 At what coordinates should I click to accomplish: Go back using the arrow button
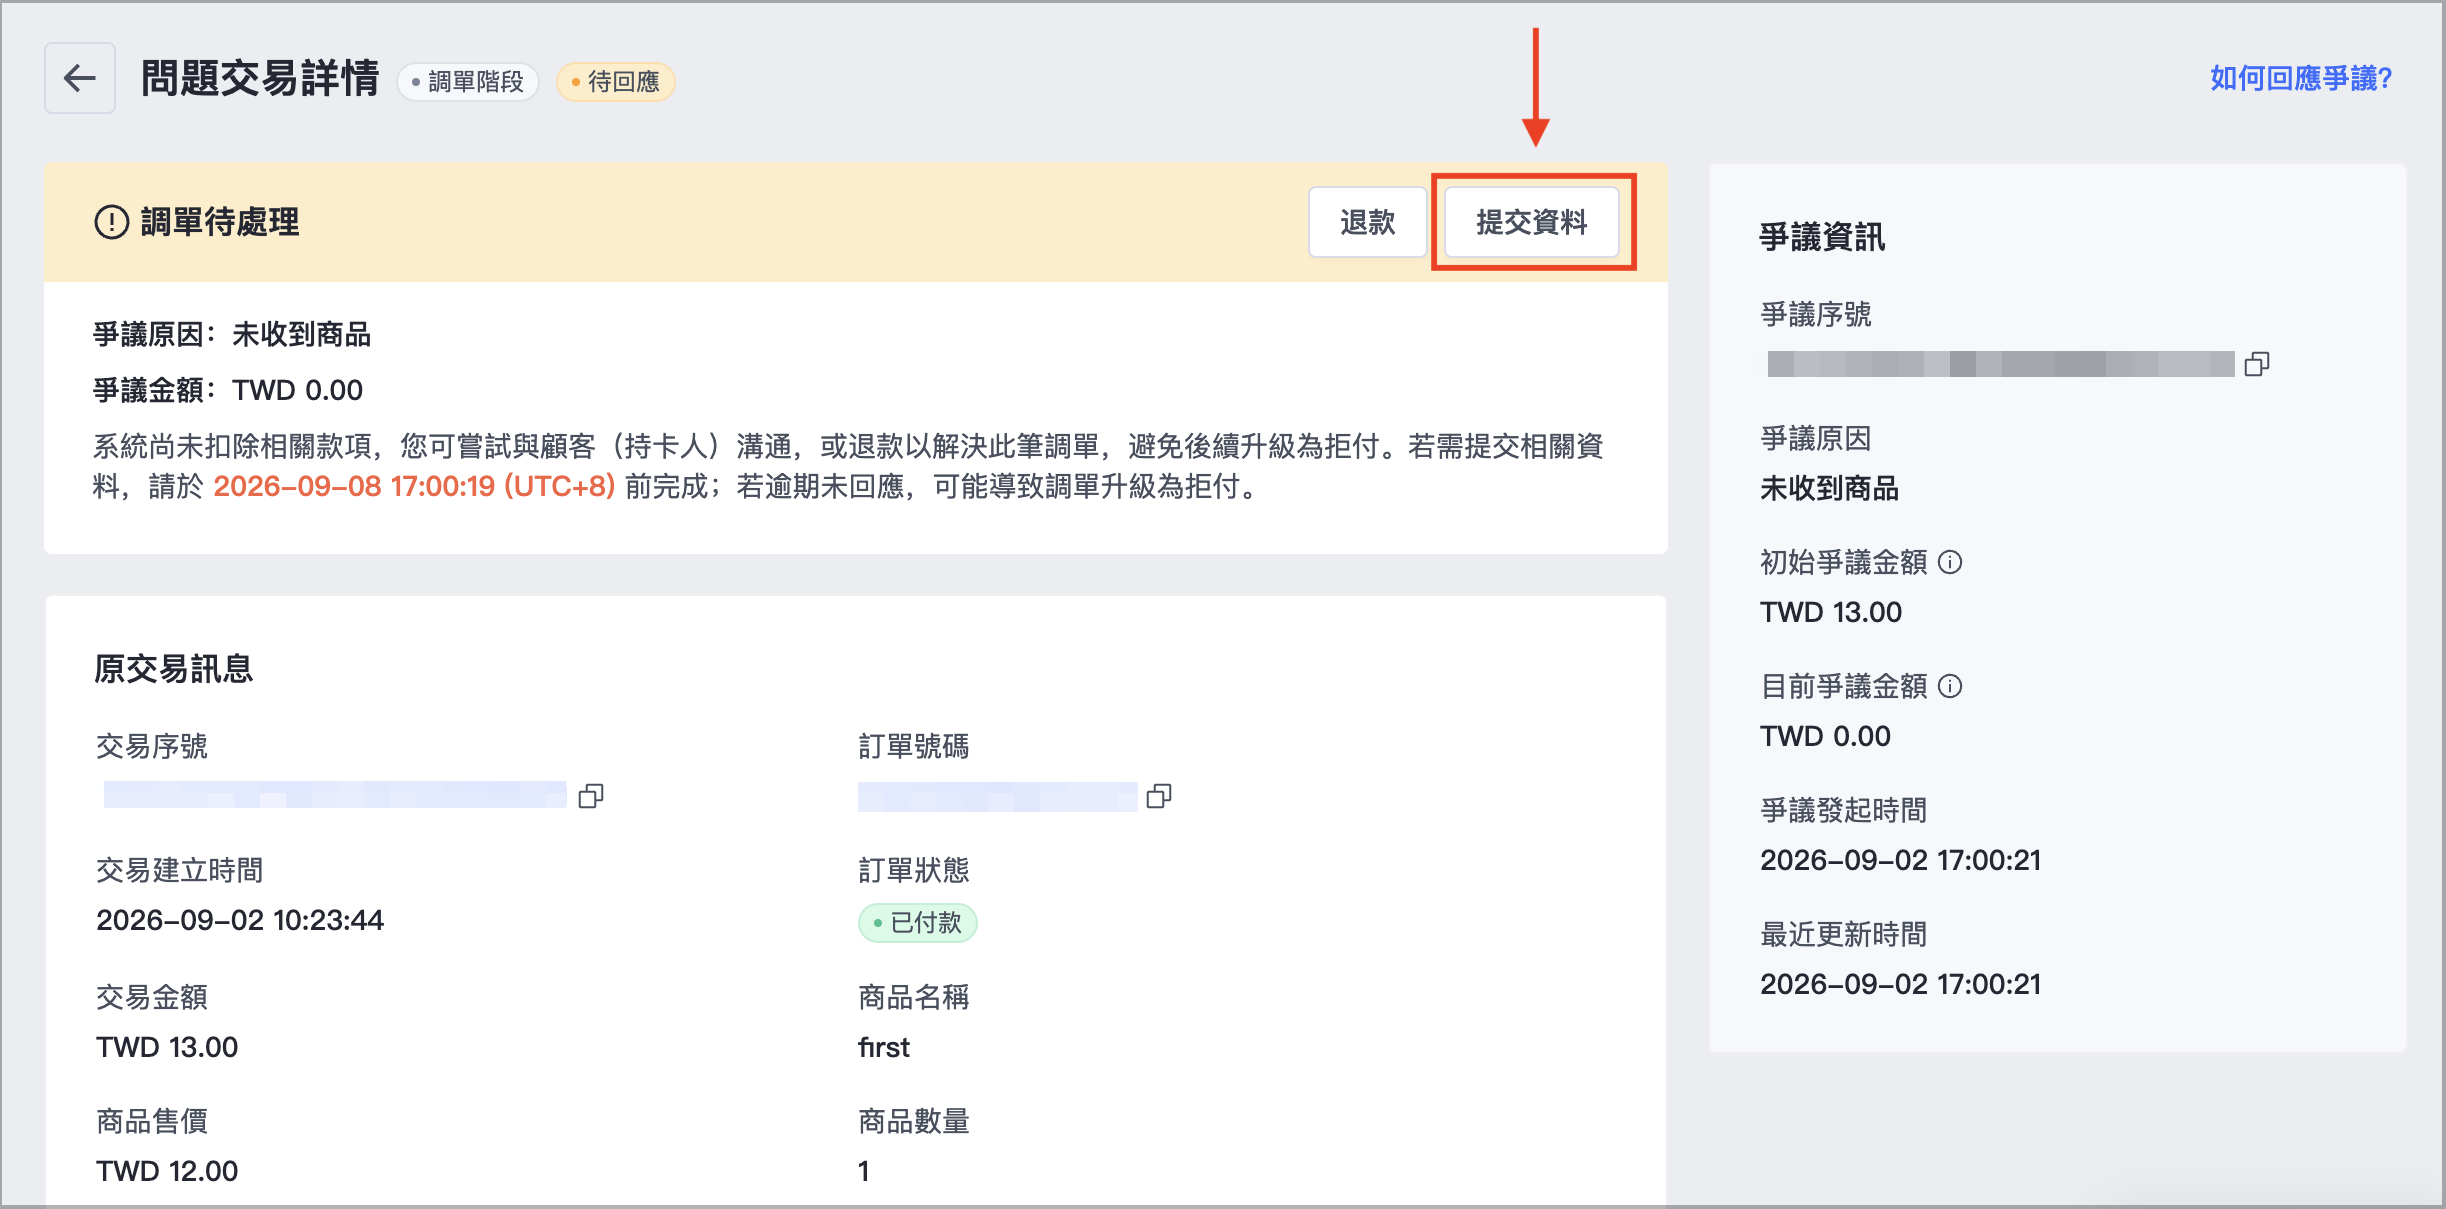point(80,78)
